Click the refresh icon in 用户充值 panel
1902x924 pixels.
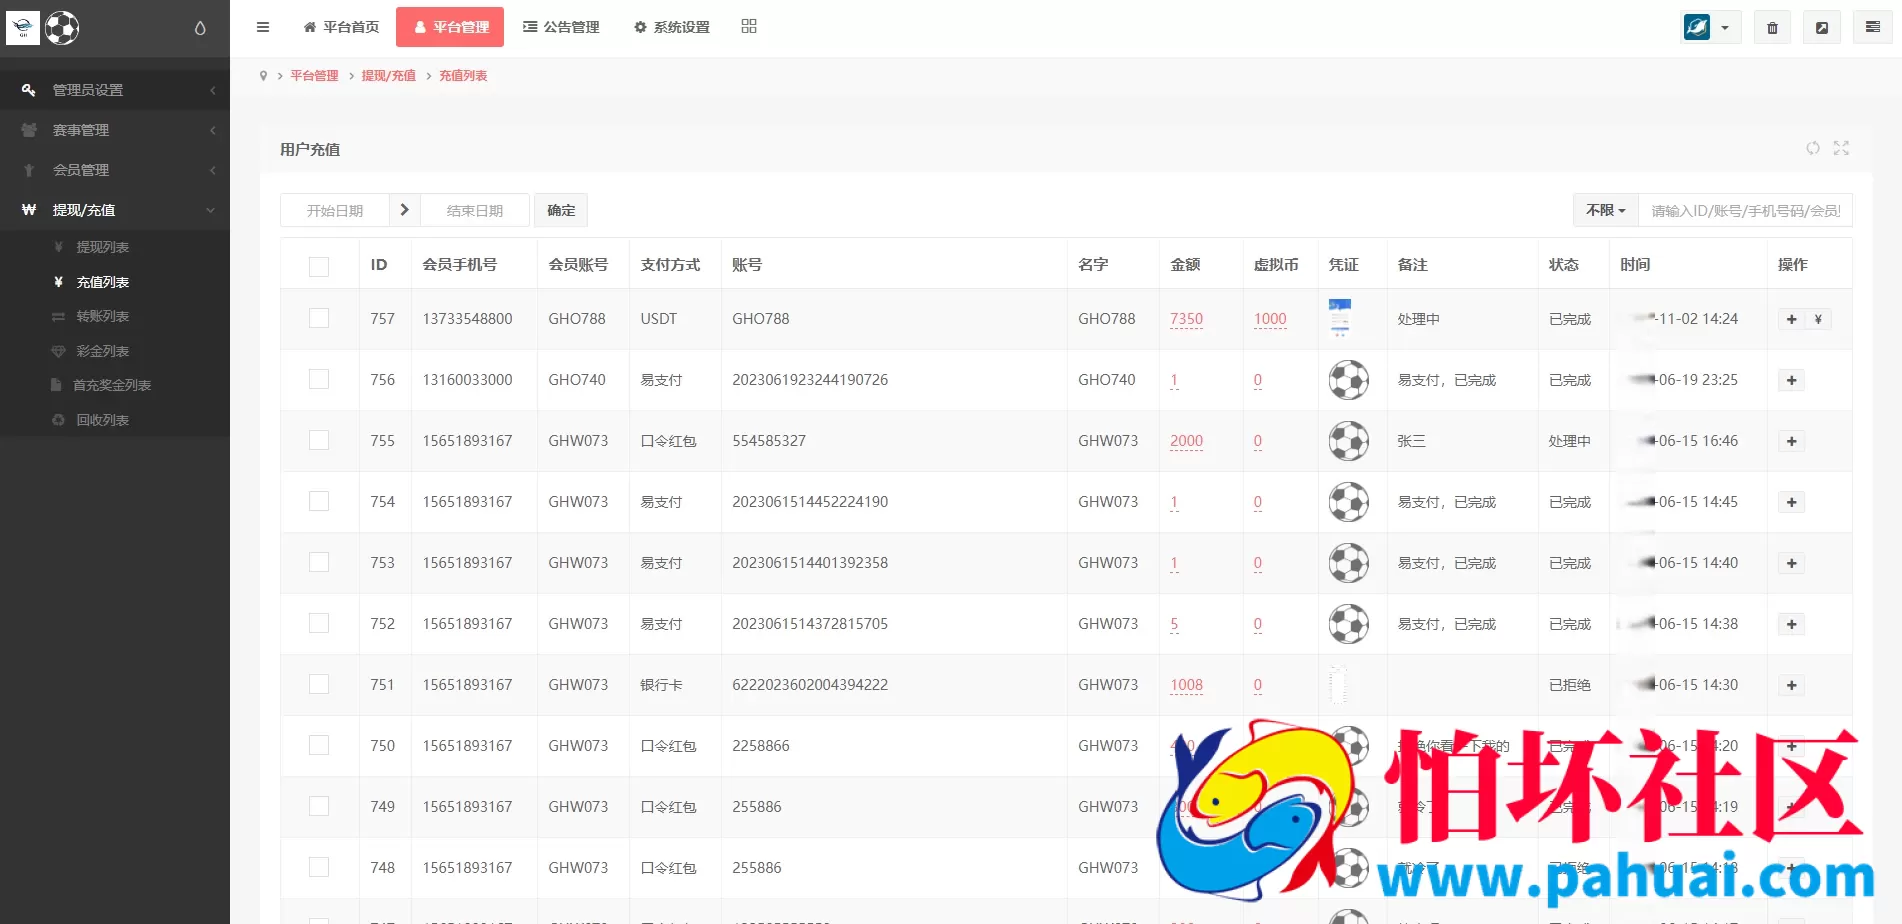(x=1813, y=148)
